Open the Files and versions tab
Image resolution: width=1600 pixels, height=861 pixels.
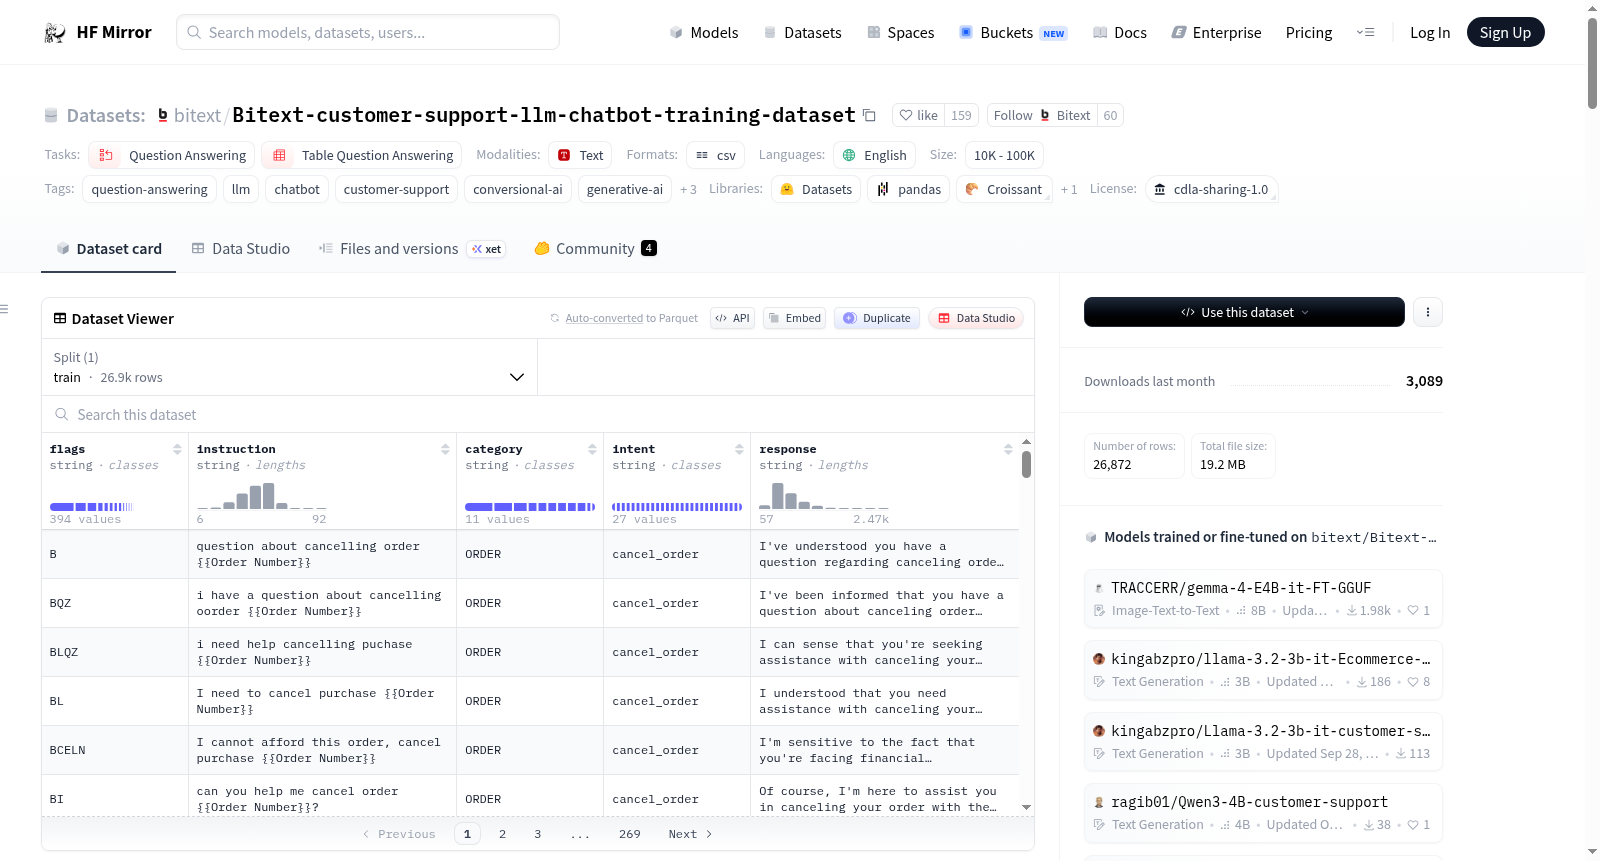[x=411, y=249]
